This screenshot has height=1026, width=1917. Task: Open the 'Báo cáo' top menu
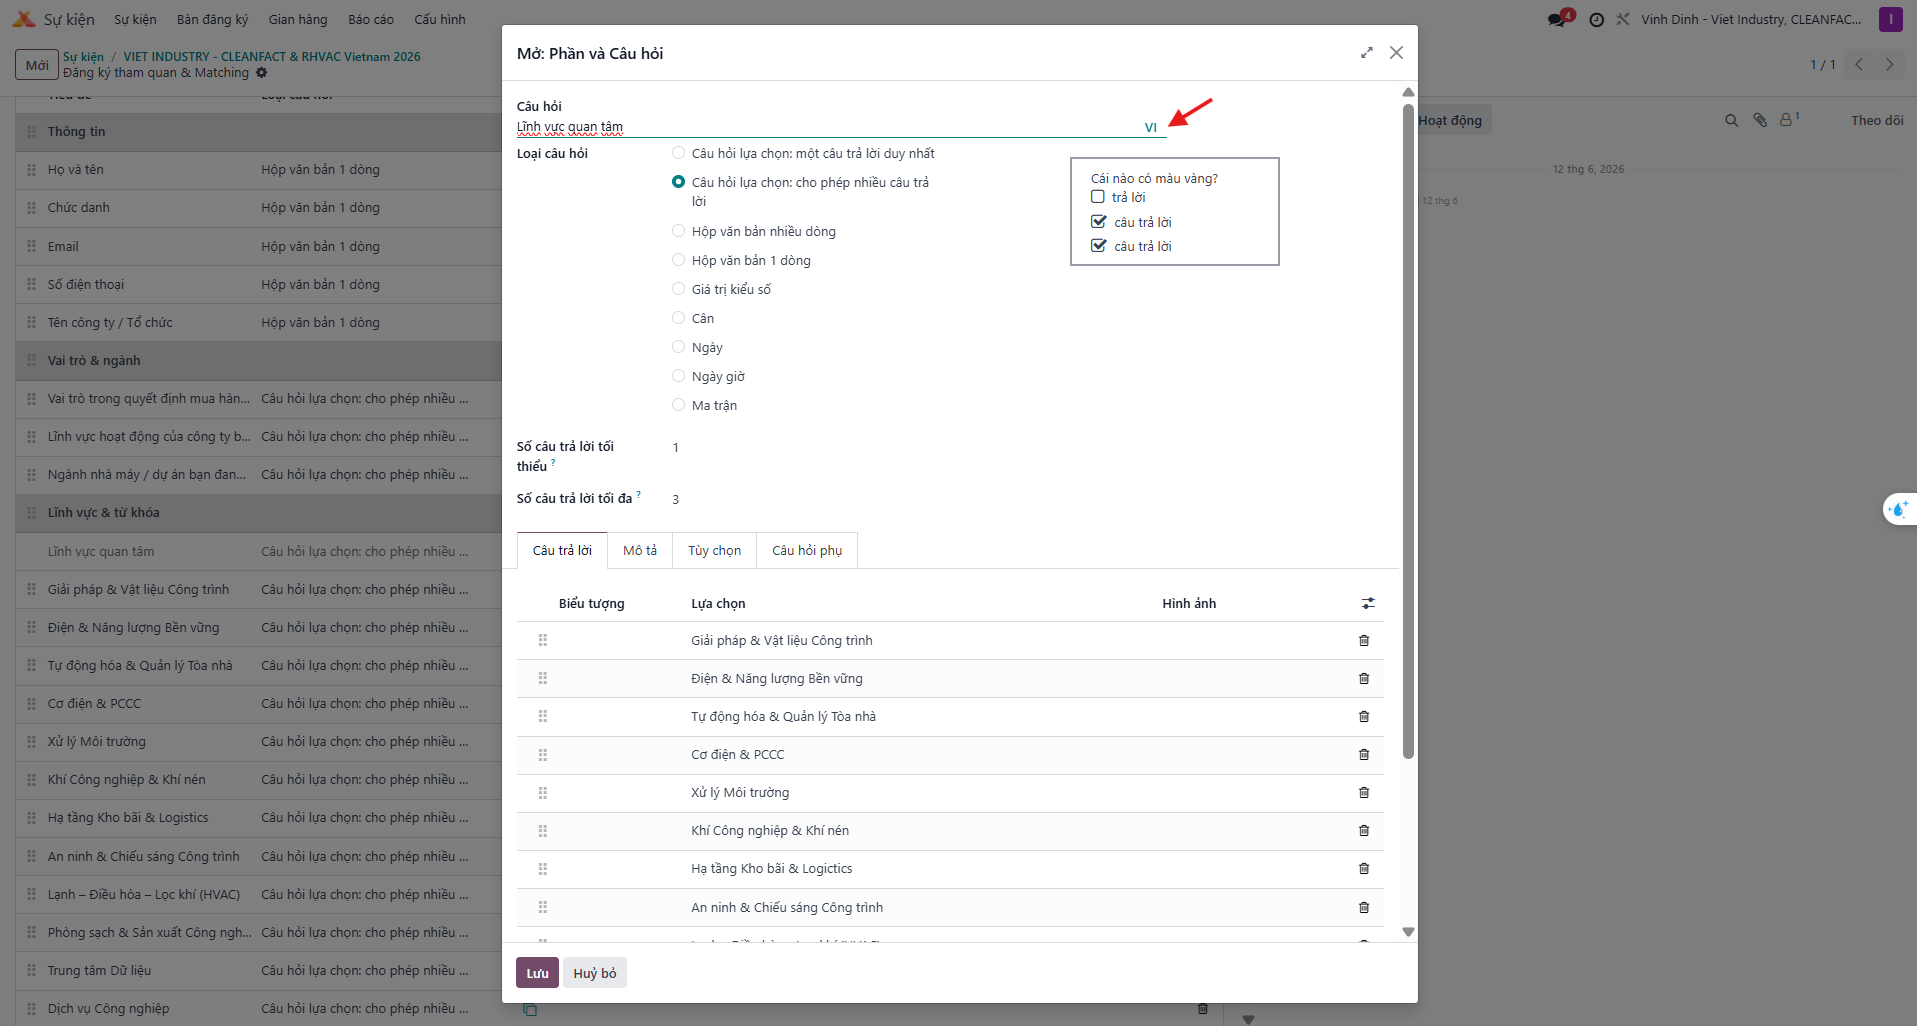371,19
